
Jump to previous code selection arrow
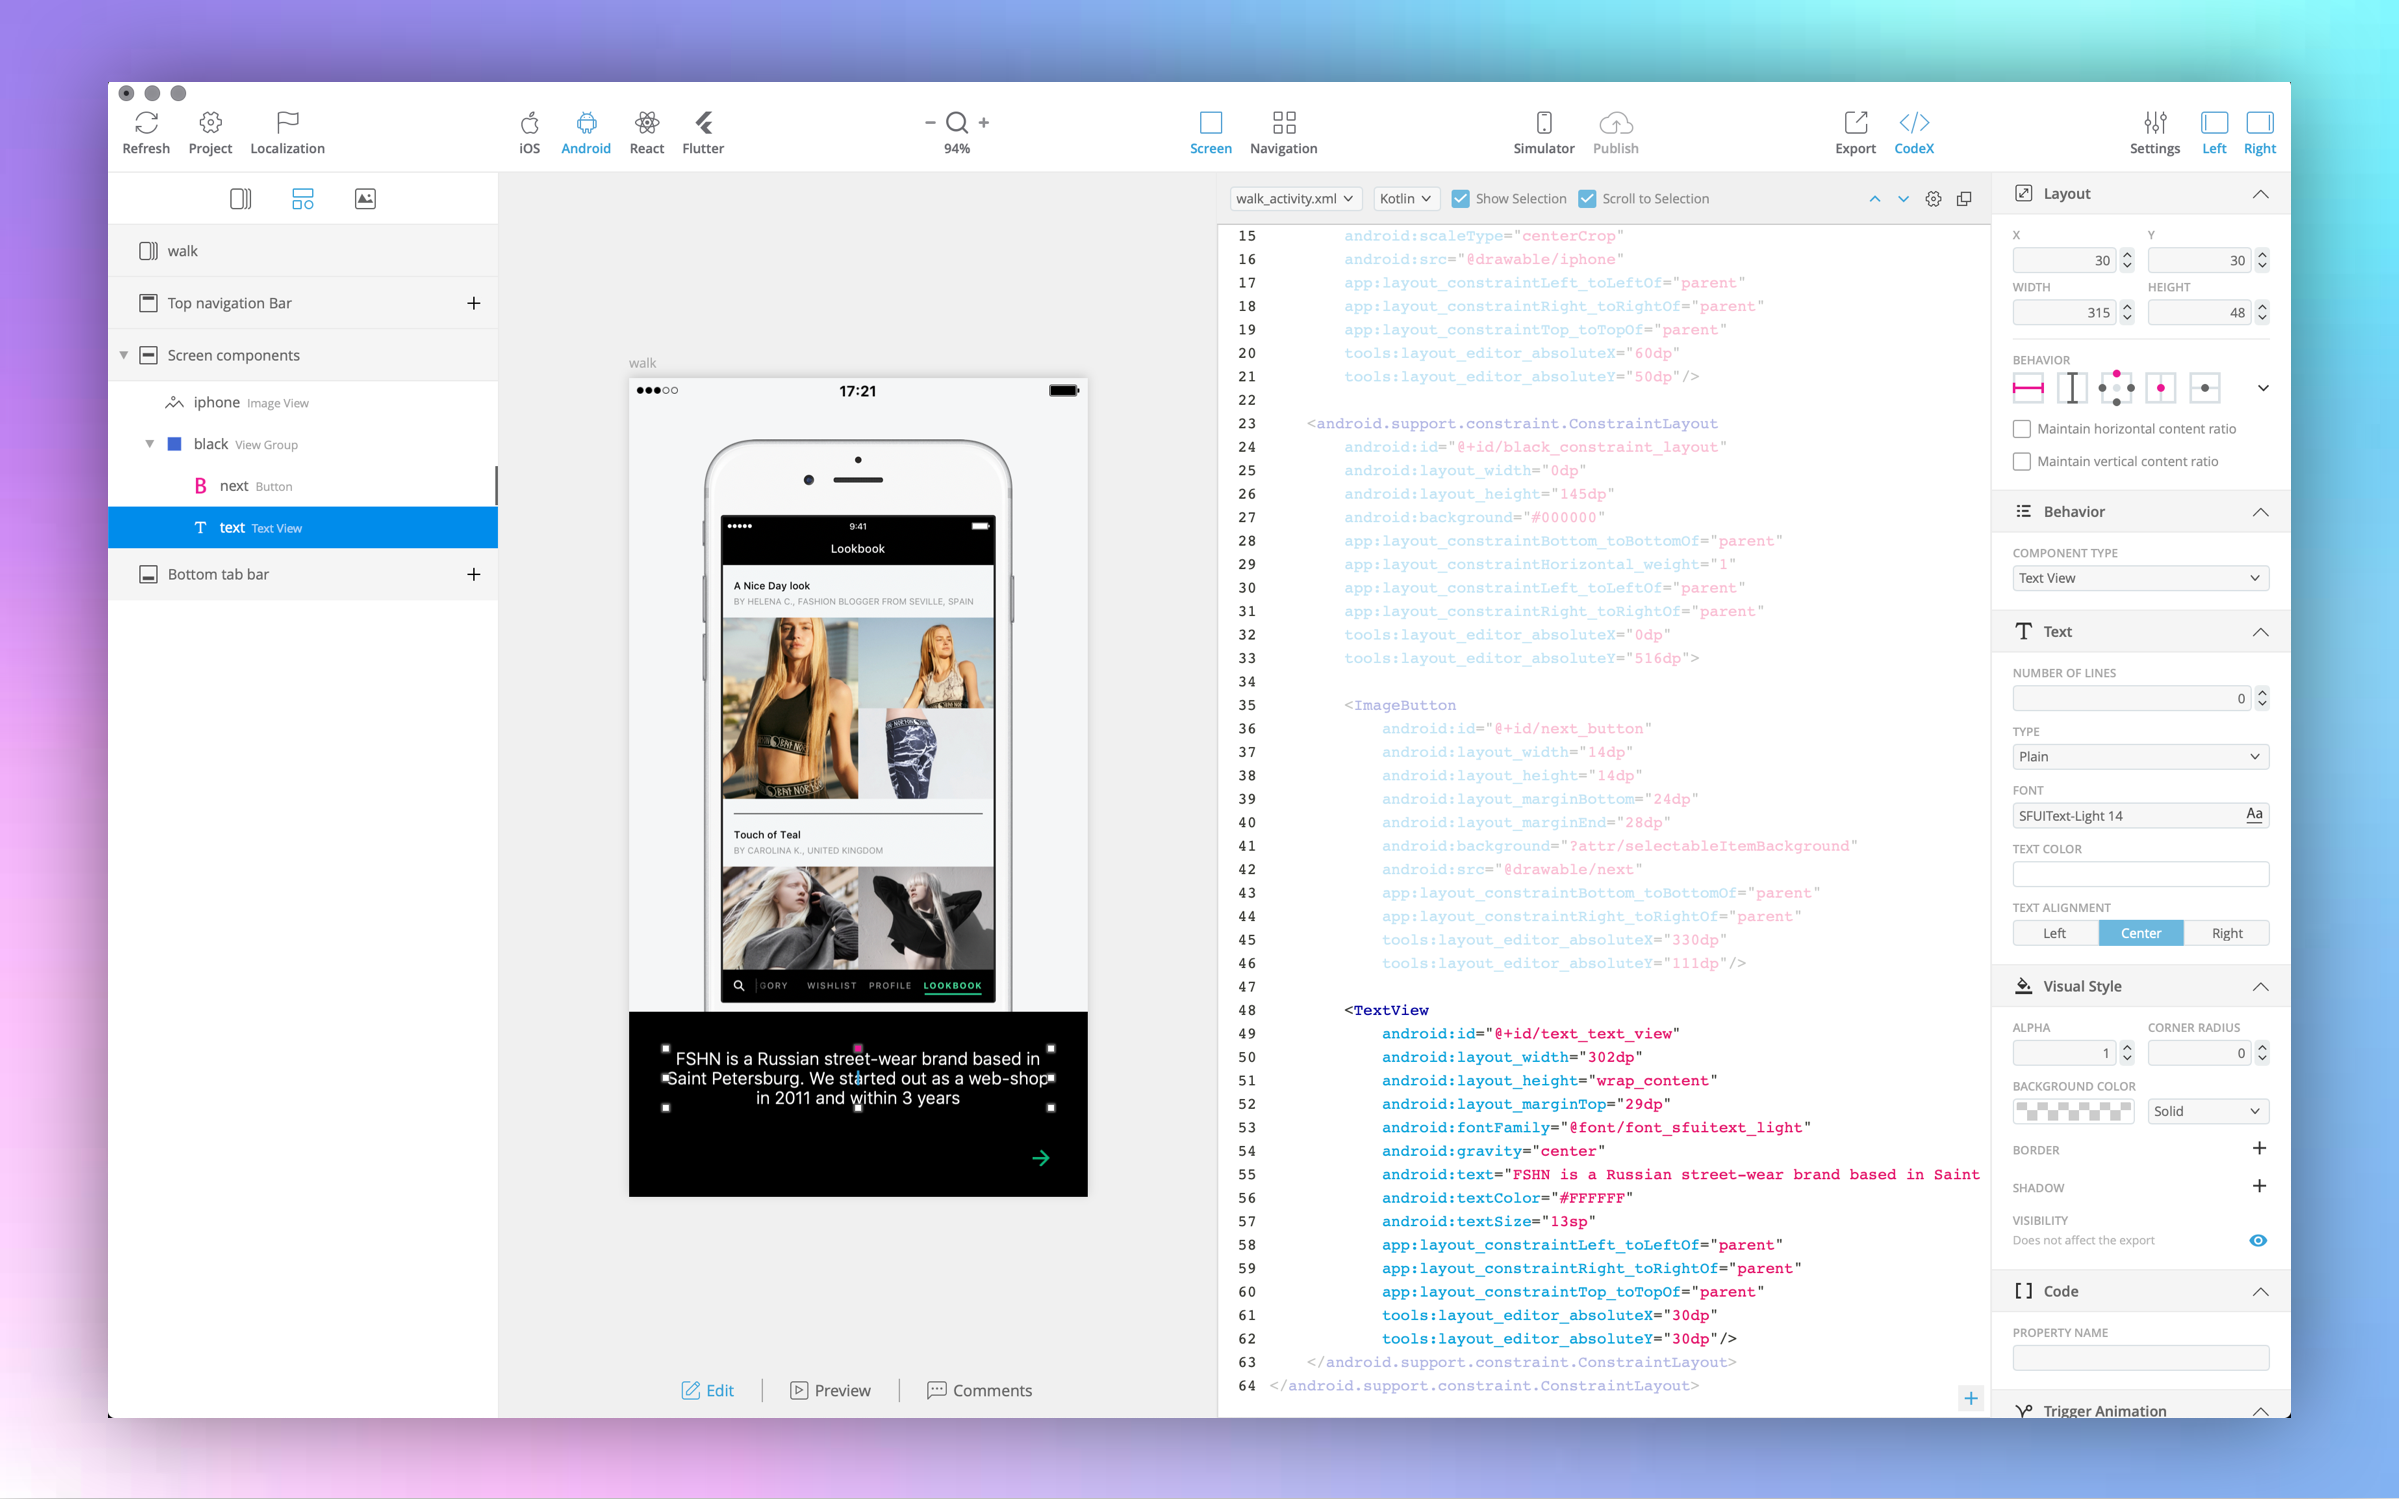[x=1874, y=199]
